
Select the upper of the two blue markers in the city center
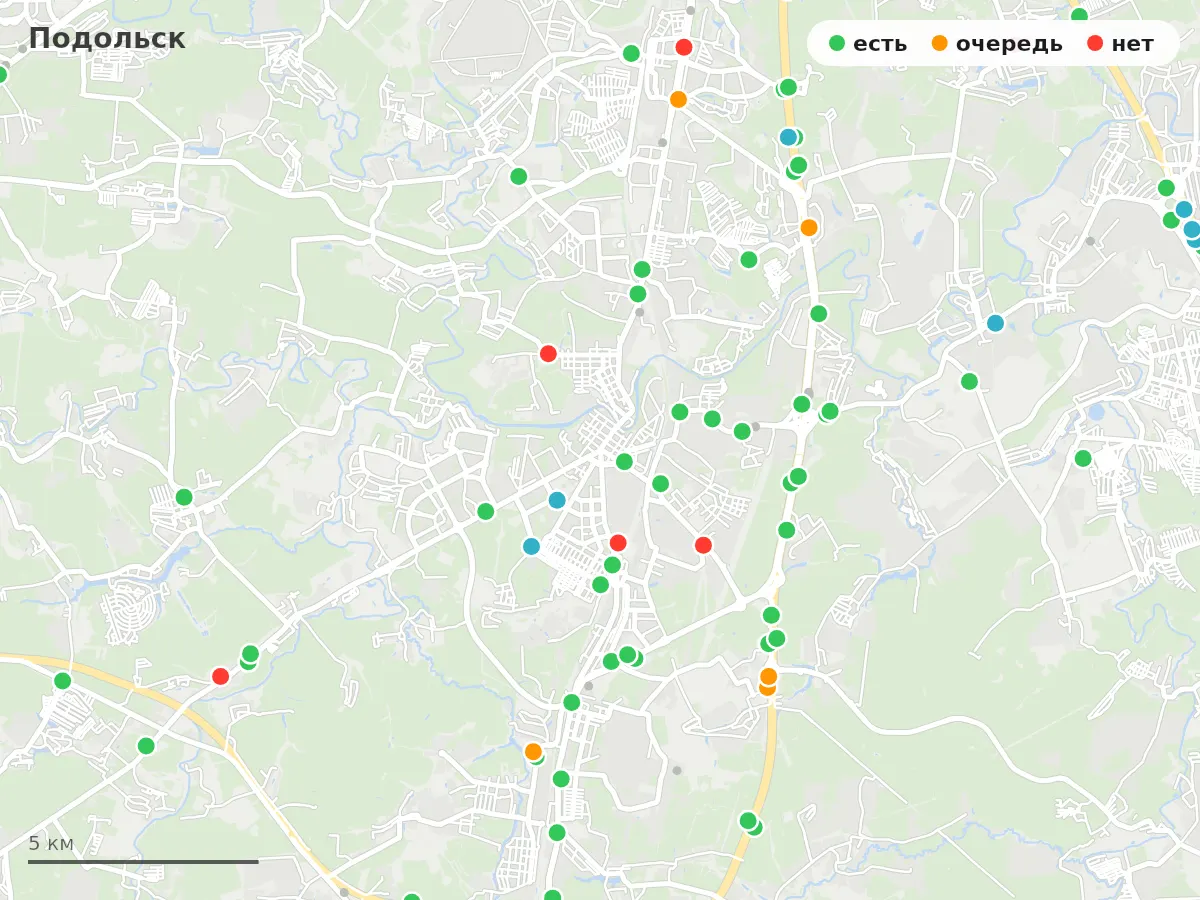click(x=557, y=500)
